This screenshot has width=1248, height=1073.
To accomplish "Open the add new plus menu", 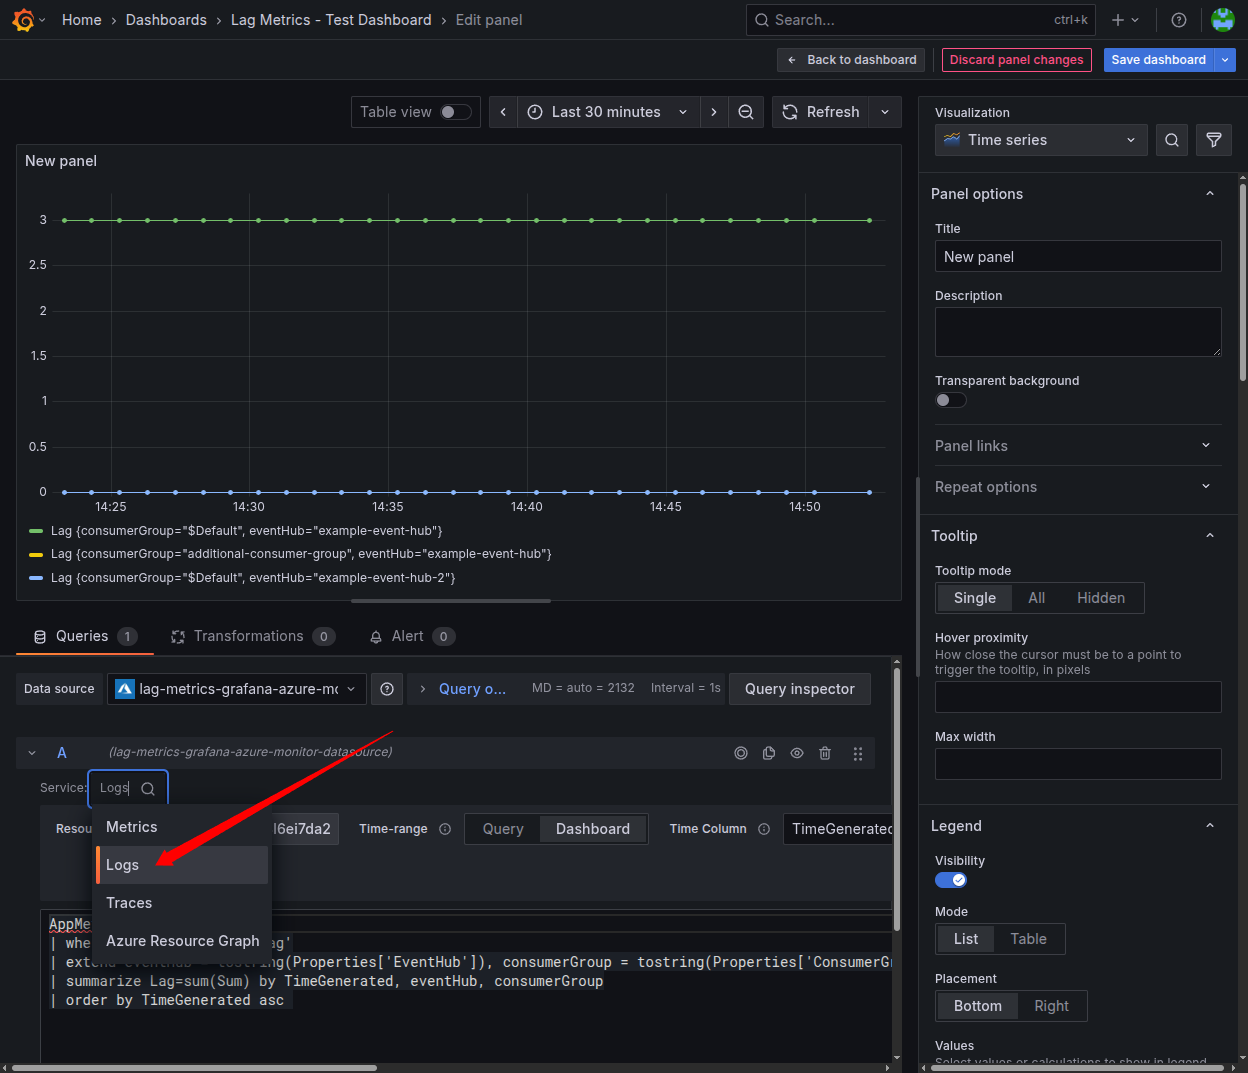I will [1125, 20].
